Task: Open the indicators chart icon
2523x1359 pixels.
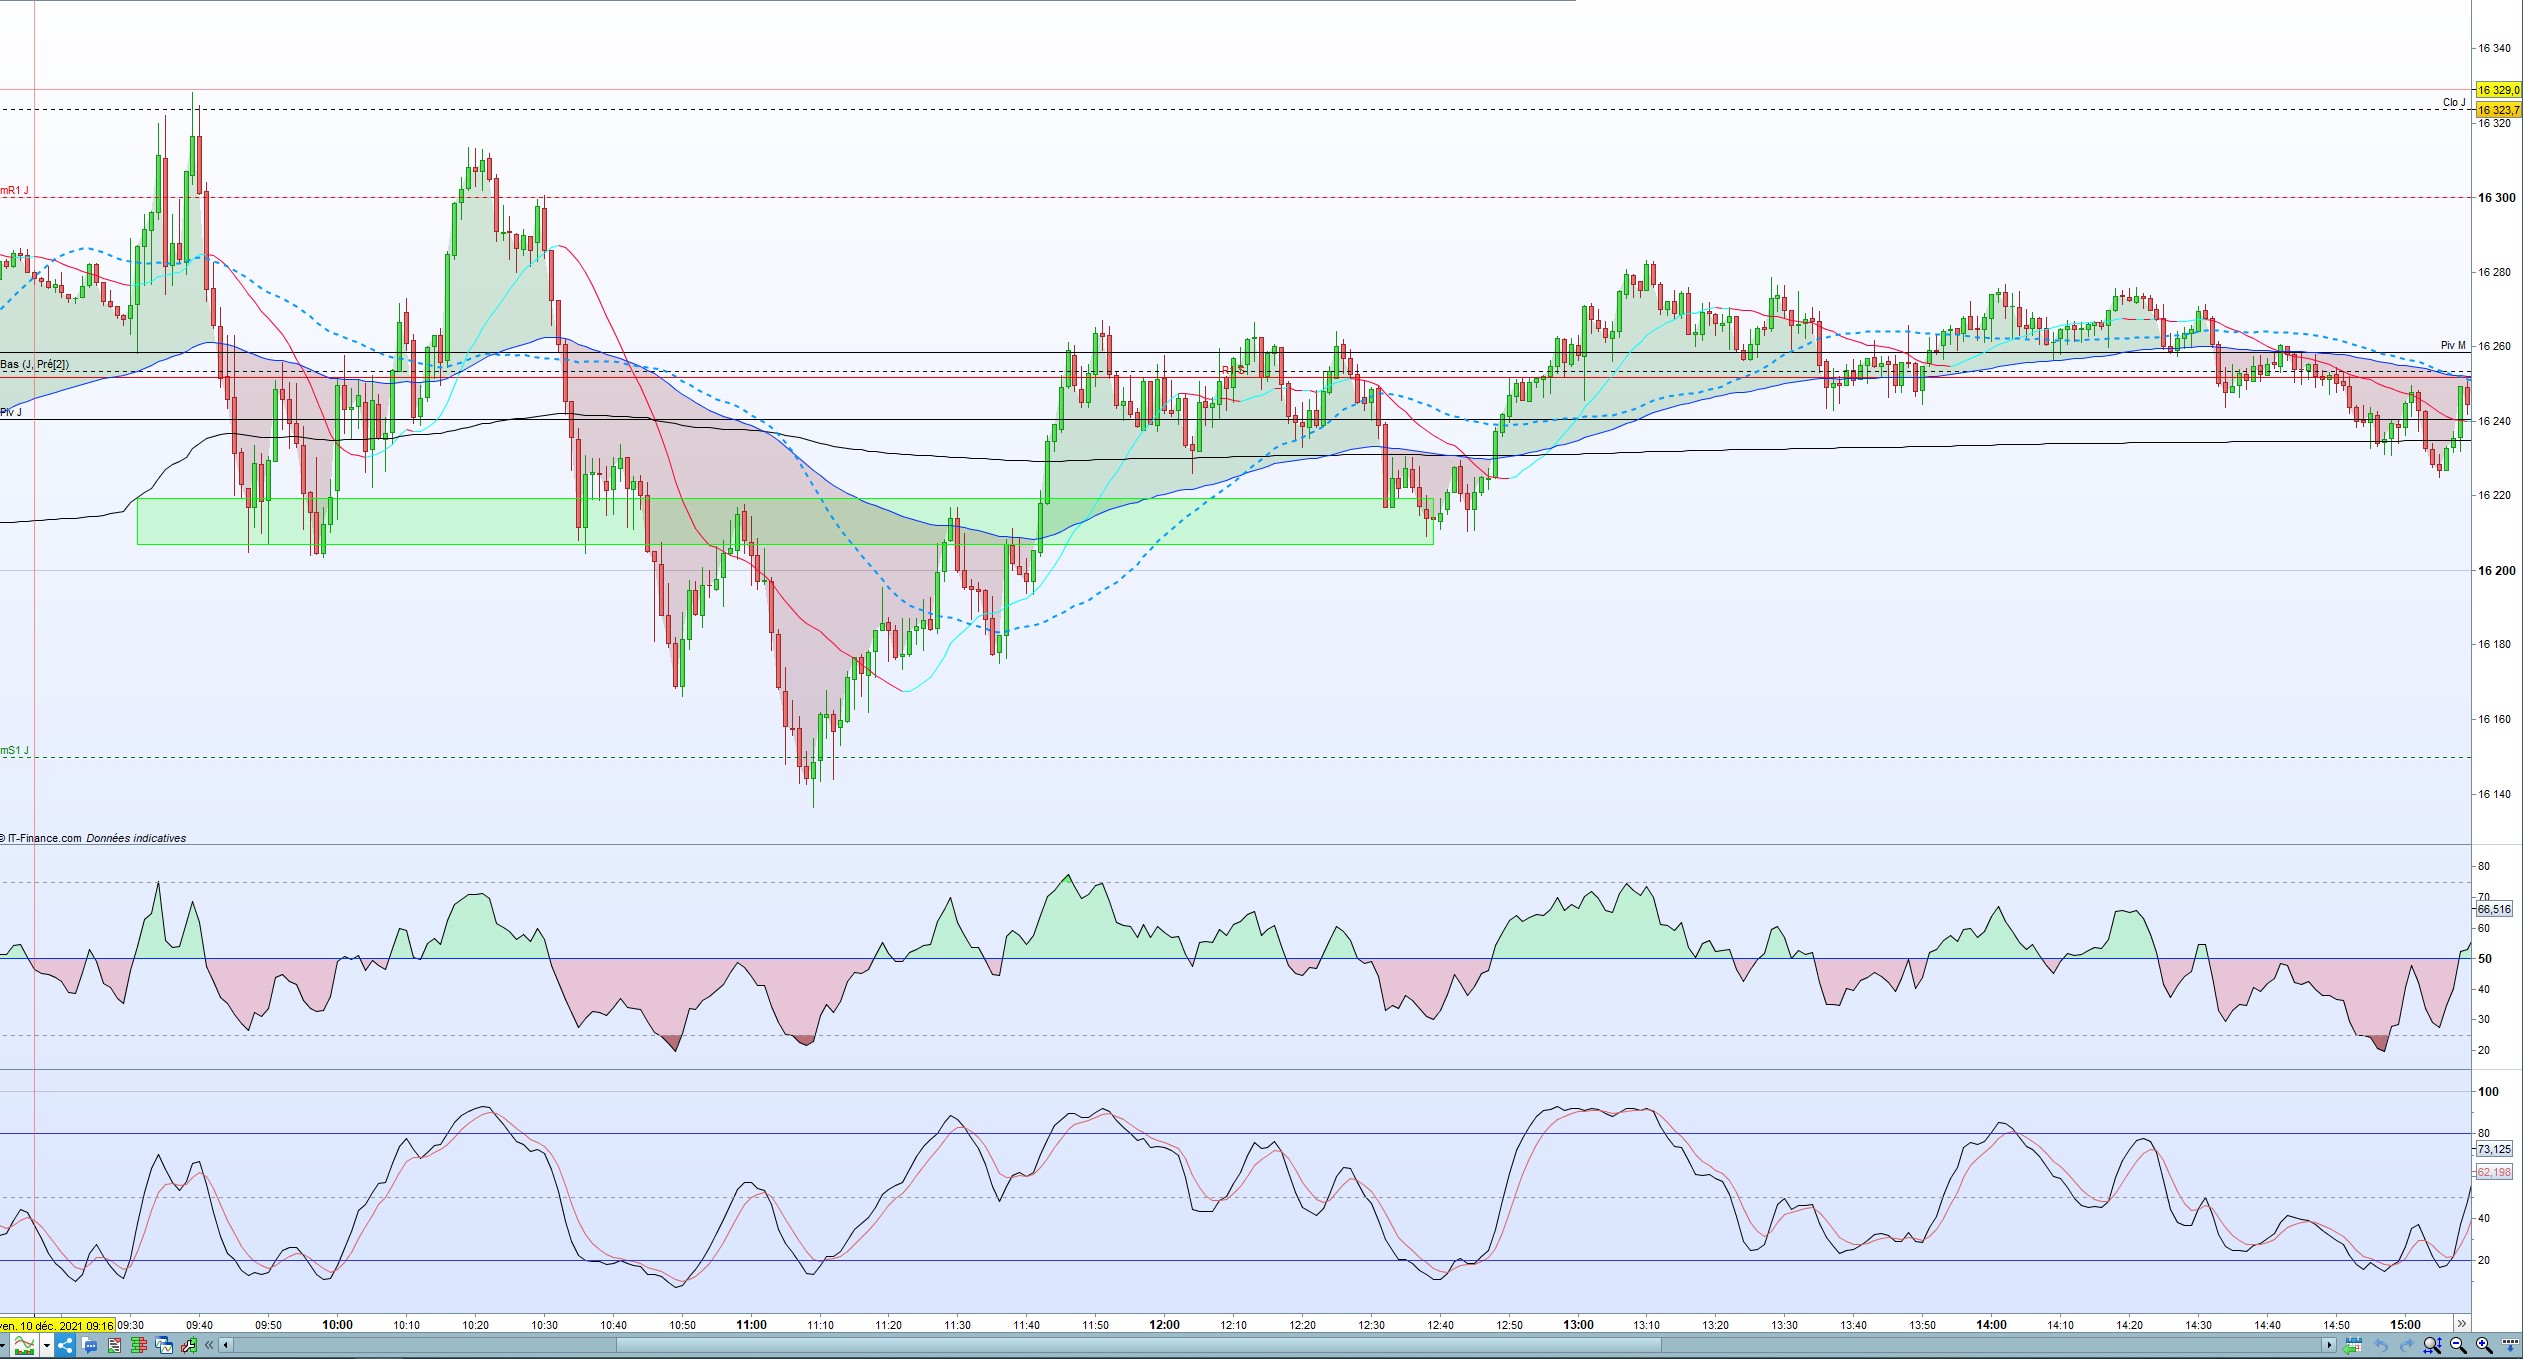Action: (24, 1345)
